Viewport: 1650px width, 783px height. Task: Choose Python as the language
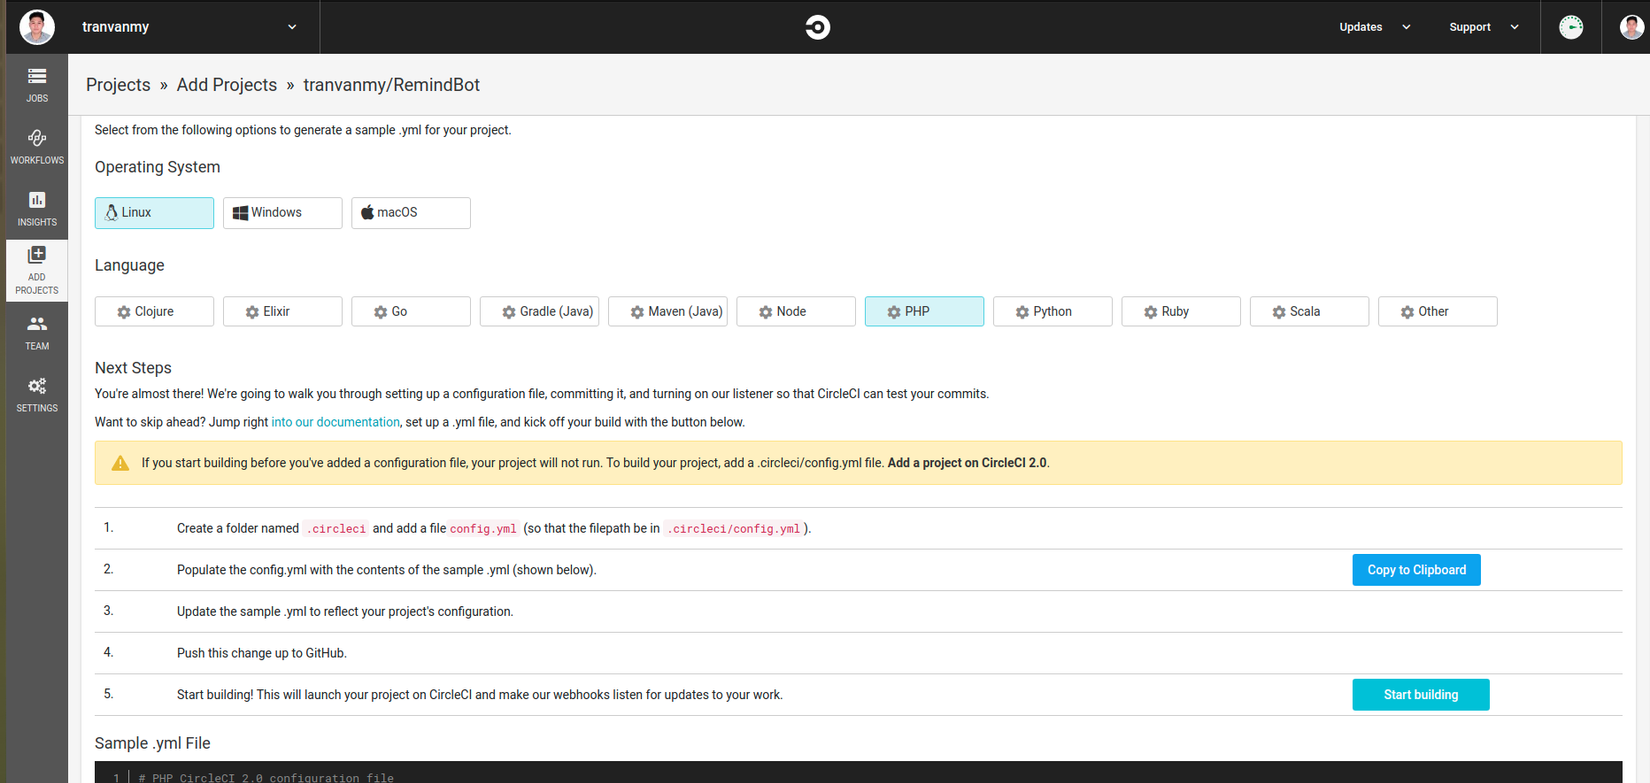1052,312
